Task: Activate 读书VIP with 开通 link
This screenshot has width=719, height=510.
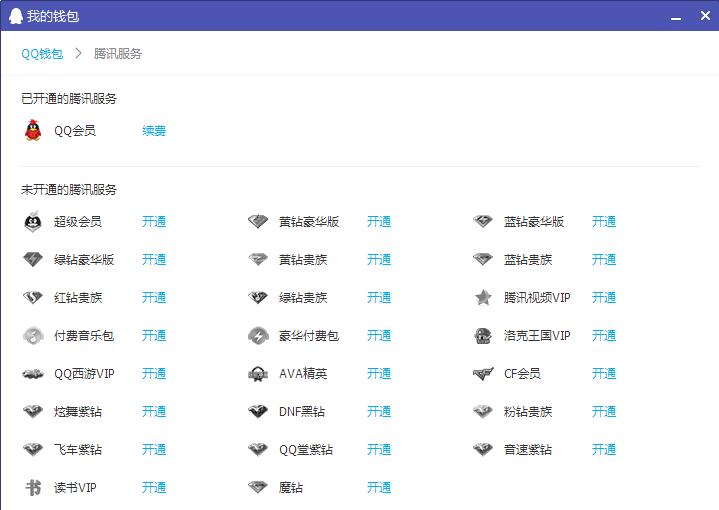Action: [x=154, y=488]
